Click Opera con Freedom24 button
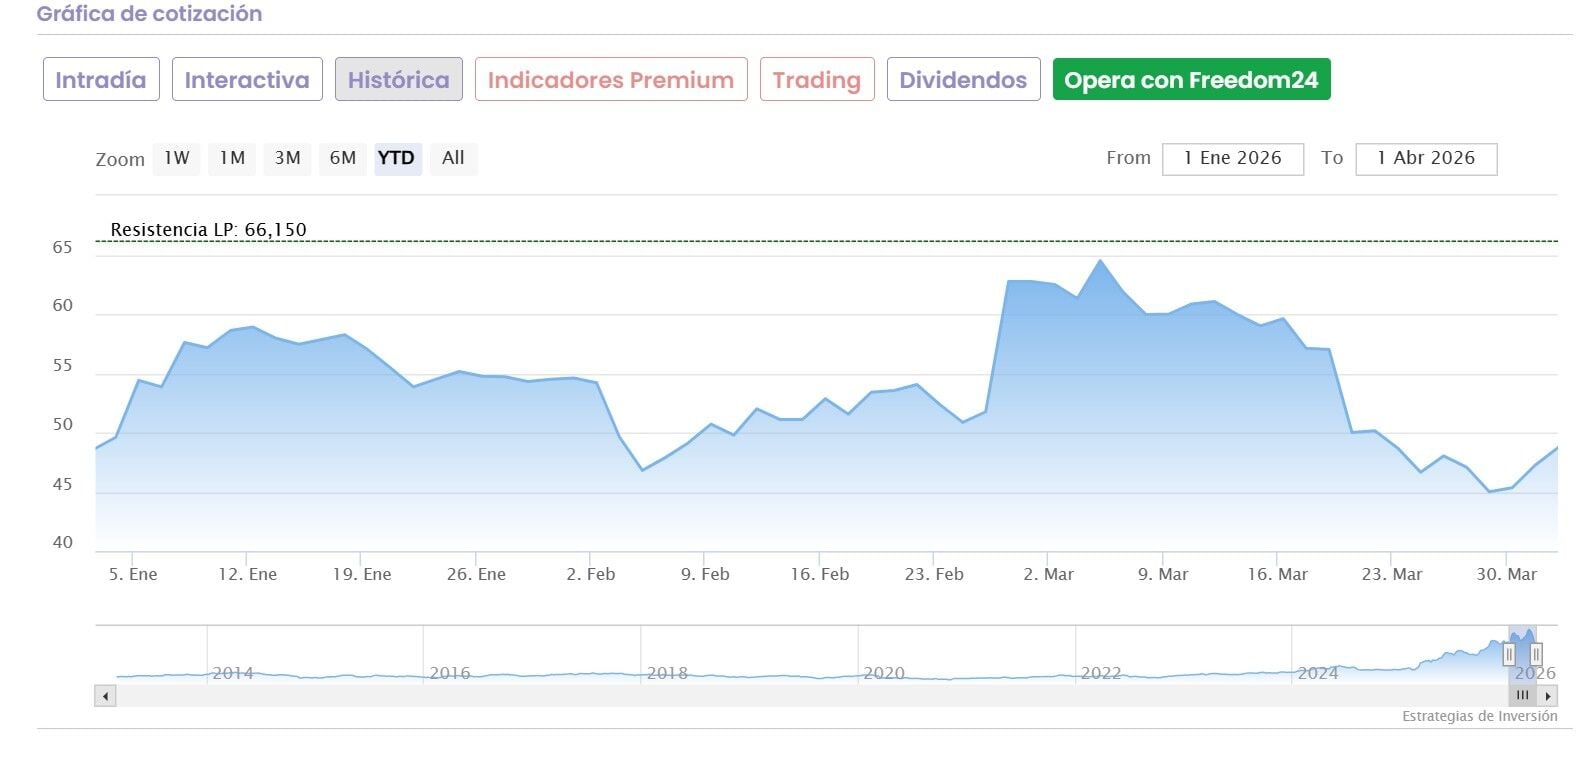 coord(1191,80)
